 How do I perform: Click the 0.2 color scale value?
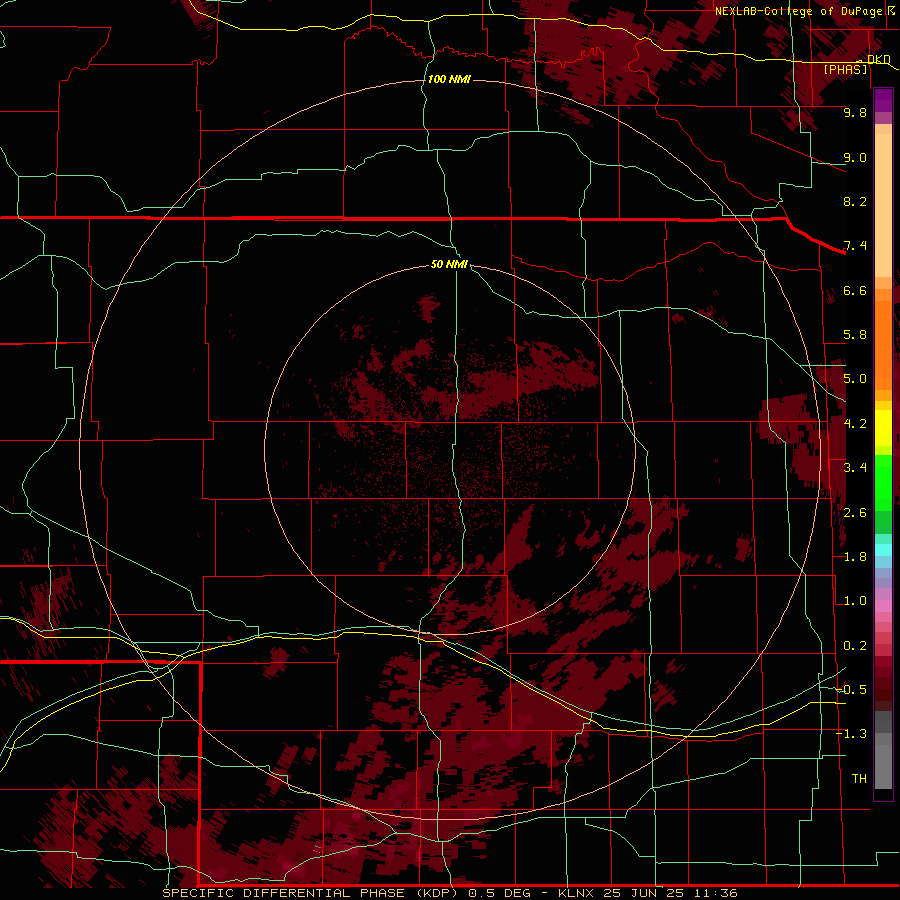click(855, 646)
